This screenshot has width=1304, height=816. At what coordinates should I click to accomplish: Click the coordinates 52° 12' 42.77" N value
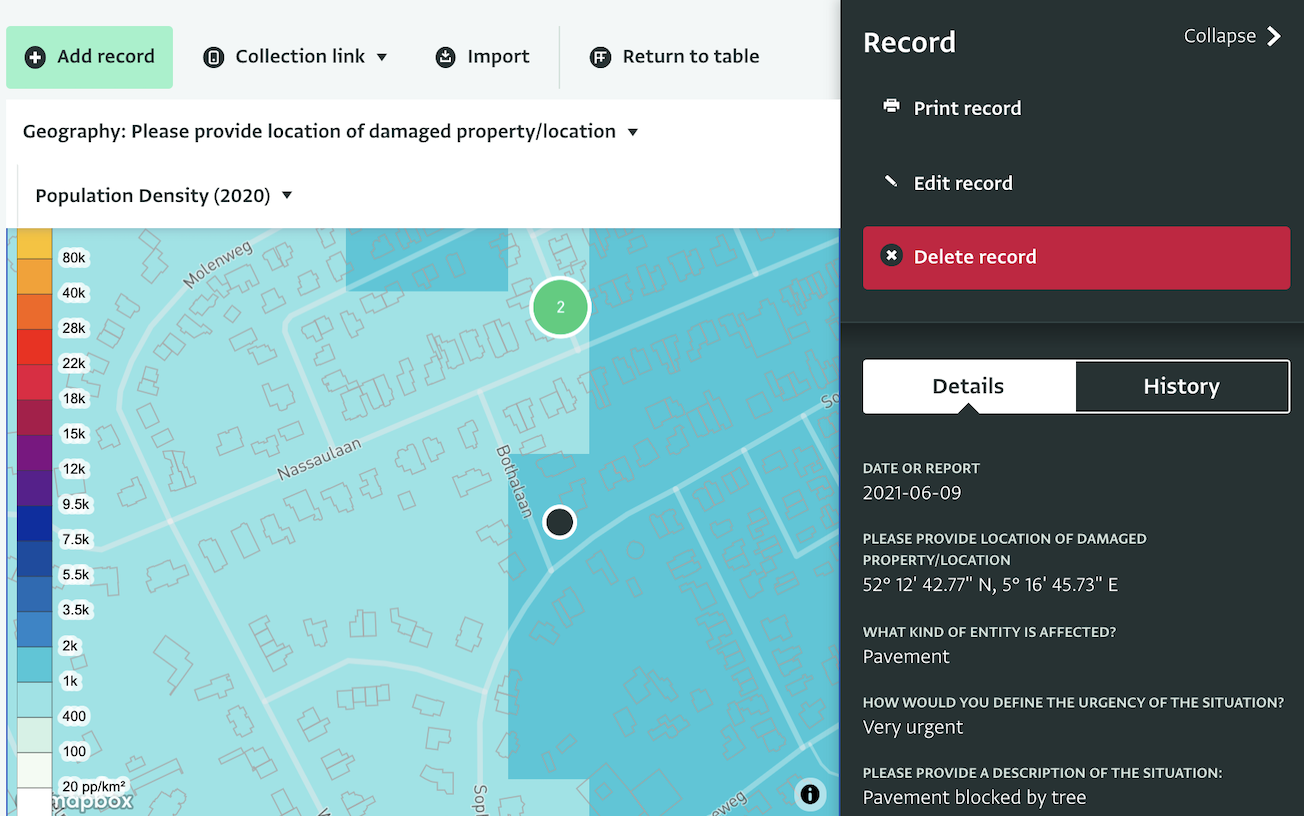coord(990,585)
